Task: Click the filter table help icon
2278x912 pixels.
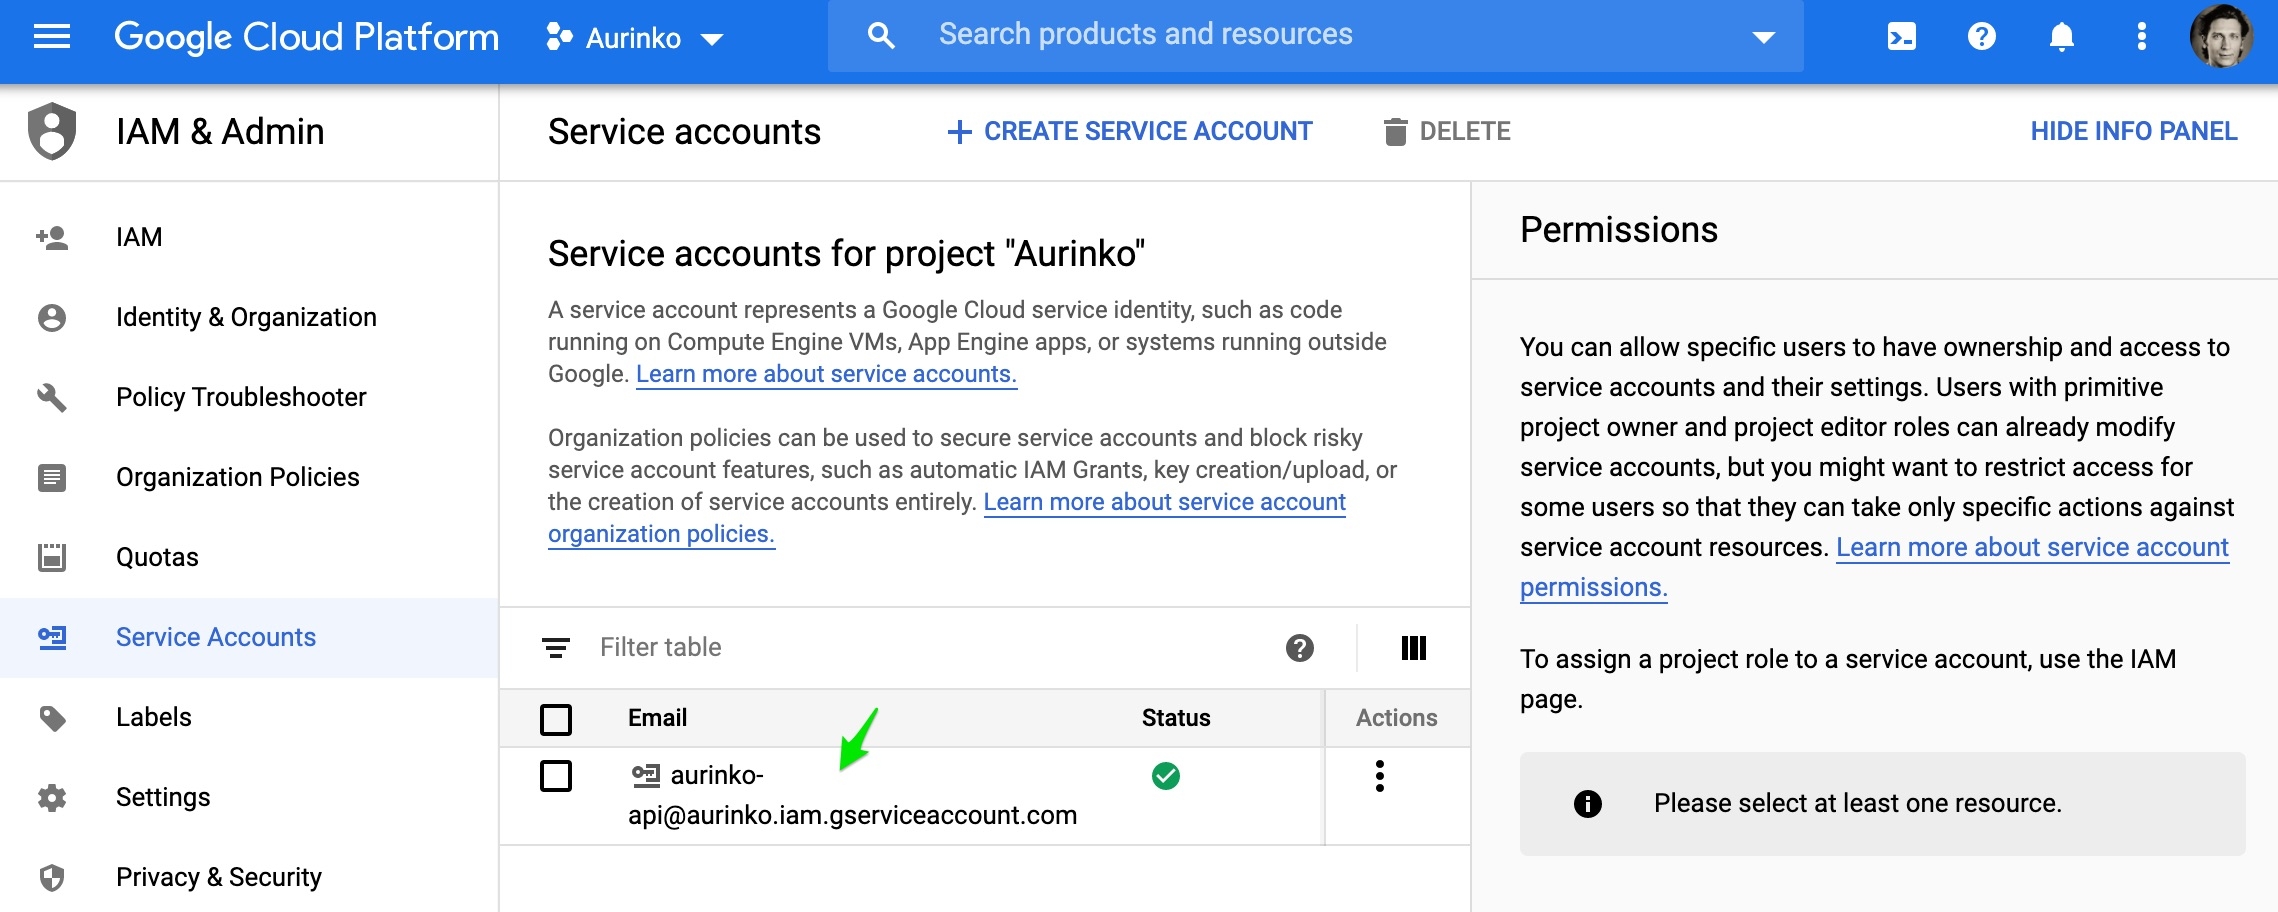Action: [1299, 648]
